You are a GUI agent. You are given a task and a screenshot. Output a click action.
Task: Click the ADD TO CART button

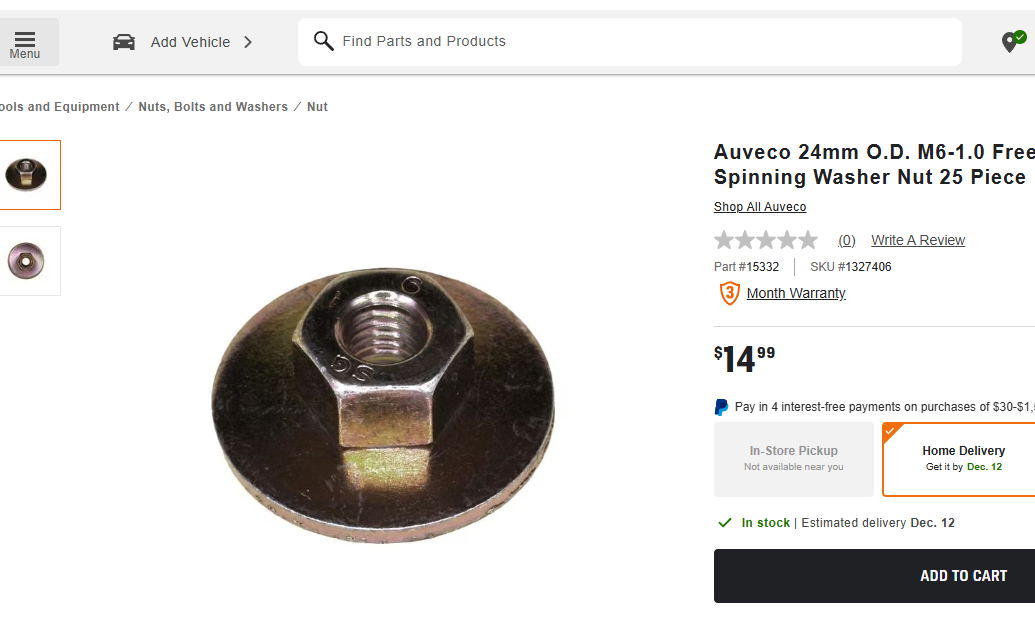963,575
